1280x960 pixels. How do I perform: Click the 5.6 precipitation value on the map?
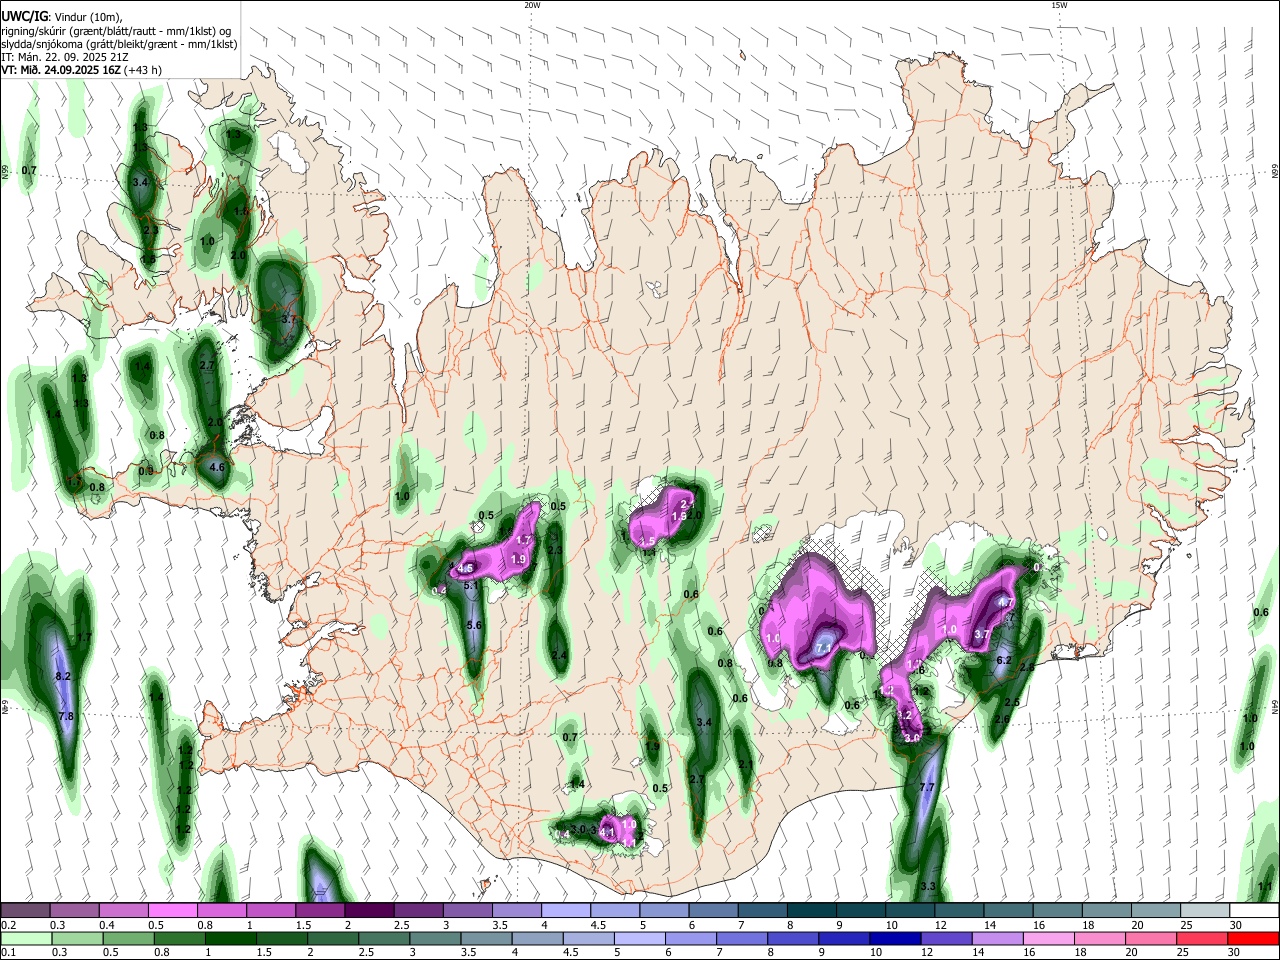point(475,625)
